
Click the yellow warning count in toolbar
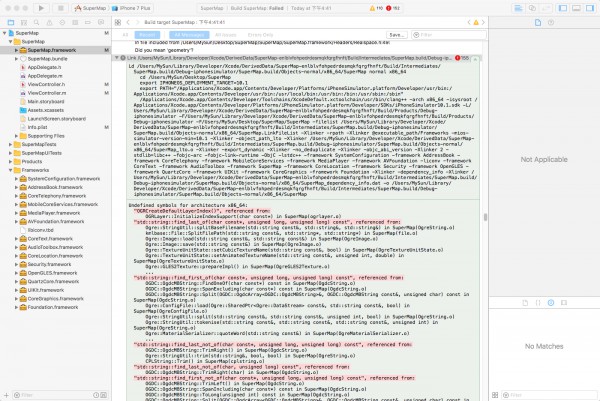(376, 8)
